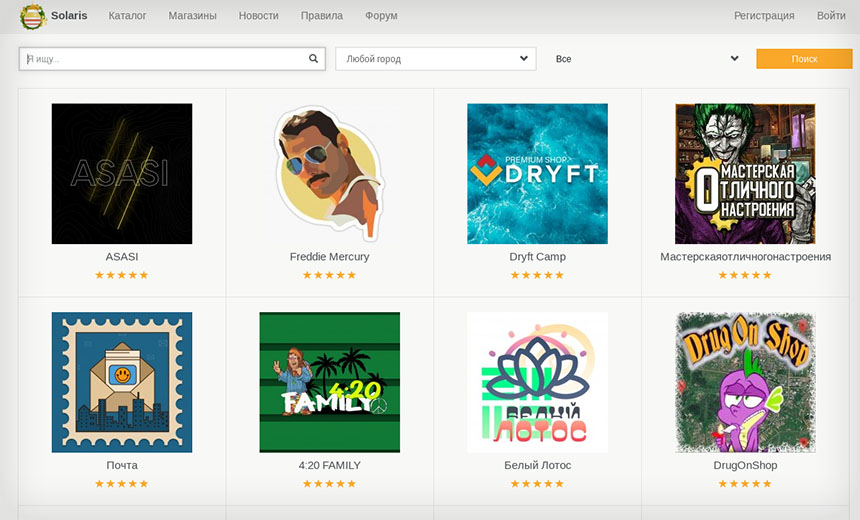Select the Dryft premium shop logo
860x520 pixels.
click(537, 173)
